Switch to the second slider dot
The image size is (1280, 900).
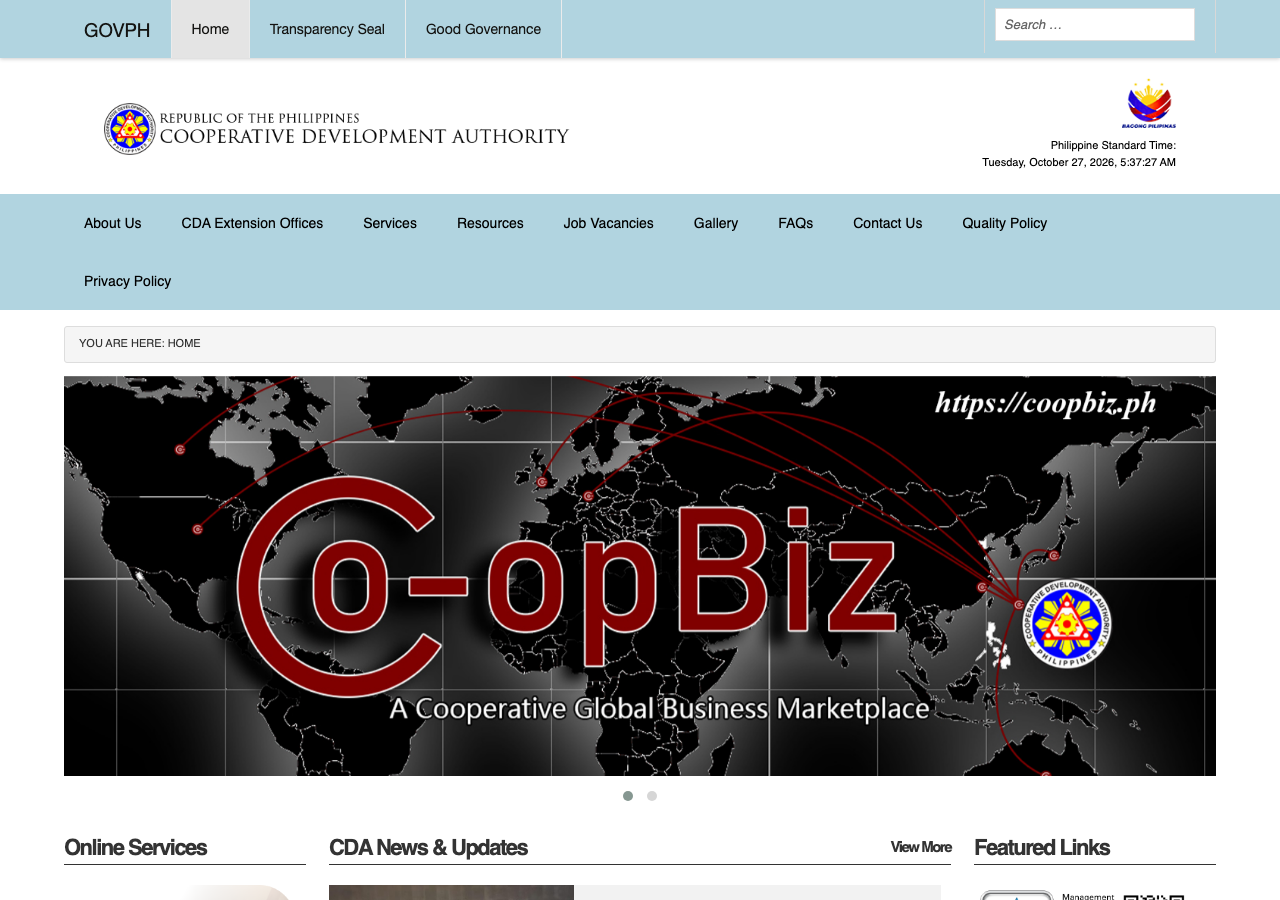tap(652, 796)
